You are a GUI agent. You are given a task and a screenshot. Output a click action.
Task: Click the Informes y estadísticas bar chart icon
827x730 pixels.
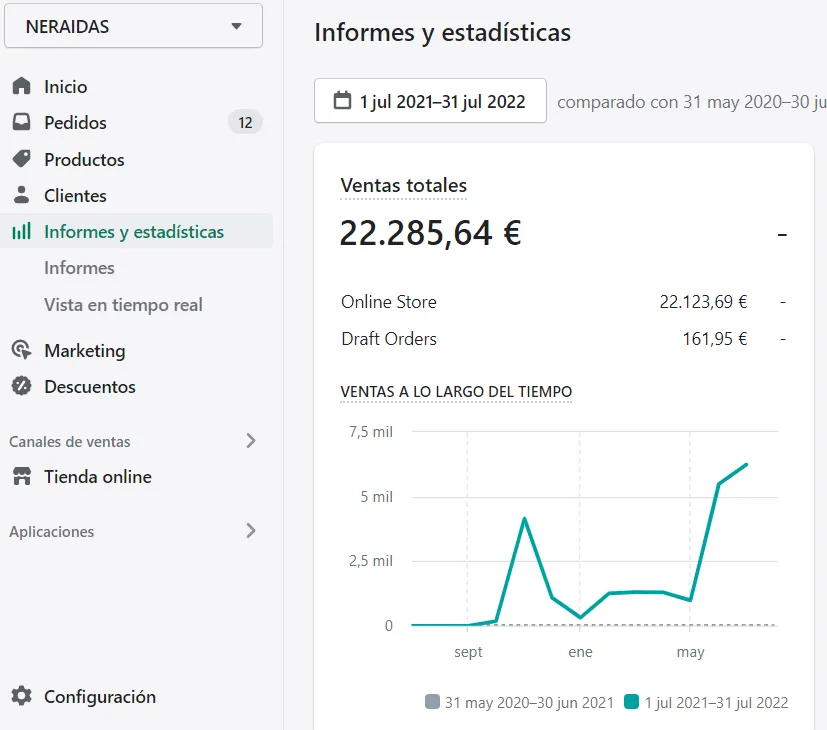(21, 232)
